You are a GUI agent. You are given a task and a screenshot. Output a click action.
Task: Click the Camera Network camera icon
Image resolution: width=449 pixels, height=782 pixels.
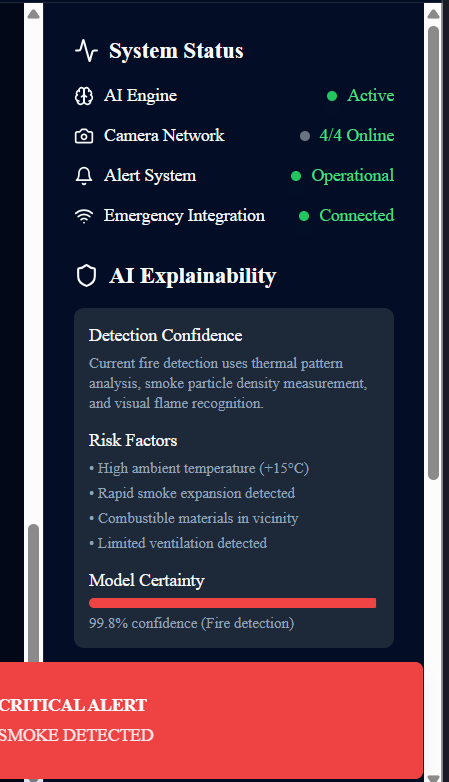click(84, 136)
